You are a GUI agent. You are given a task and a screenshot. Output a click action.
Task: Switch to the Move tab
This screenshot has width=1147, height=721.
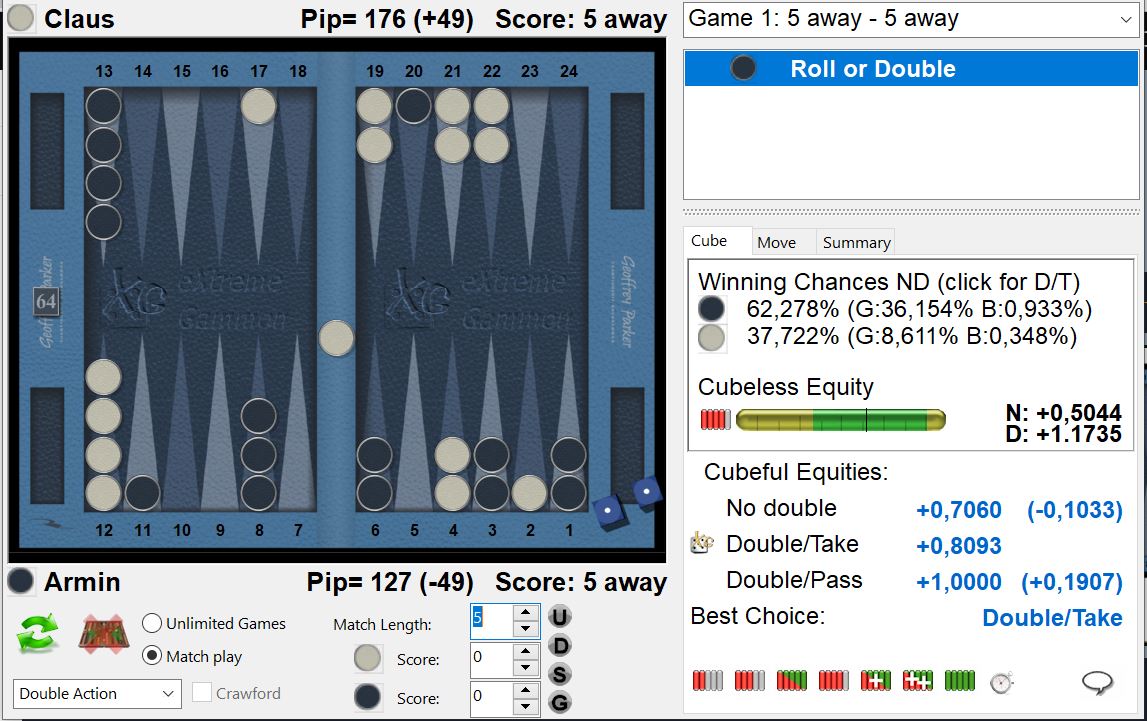tap(776, 242)
